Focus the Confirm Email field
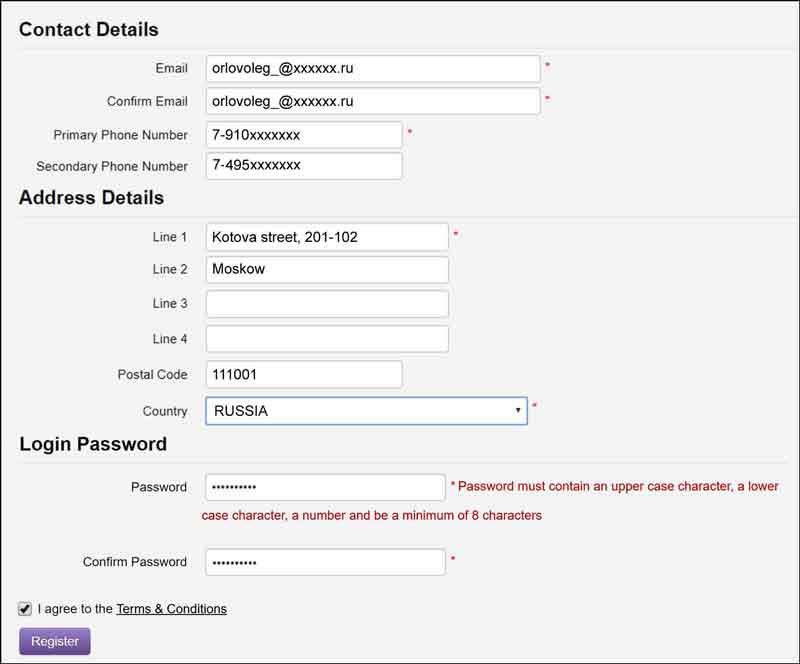This screenshot has height=664, width=800. [373, 101]
